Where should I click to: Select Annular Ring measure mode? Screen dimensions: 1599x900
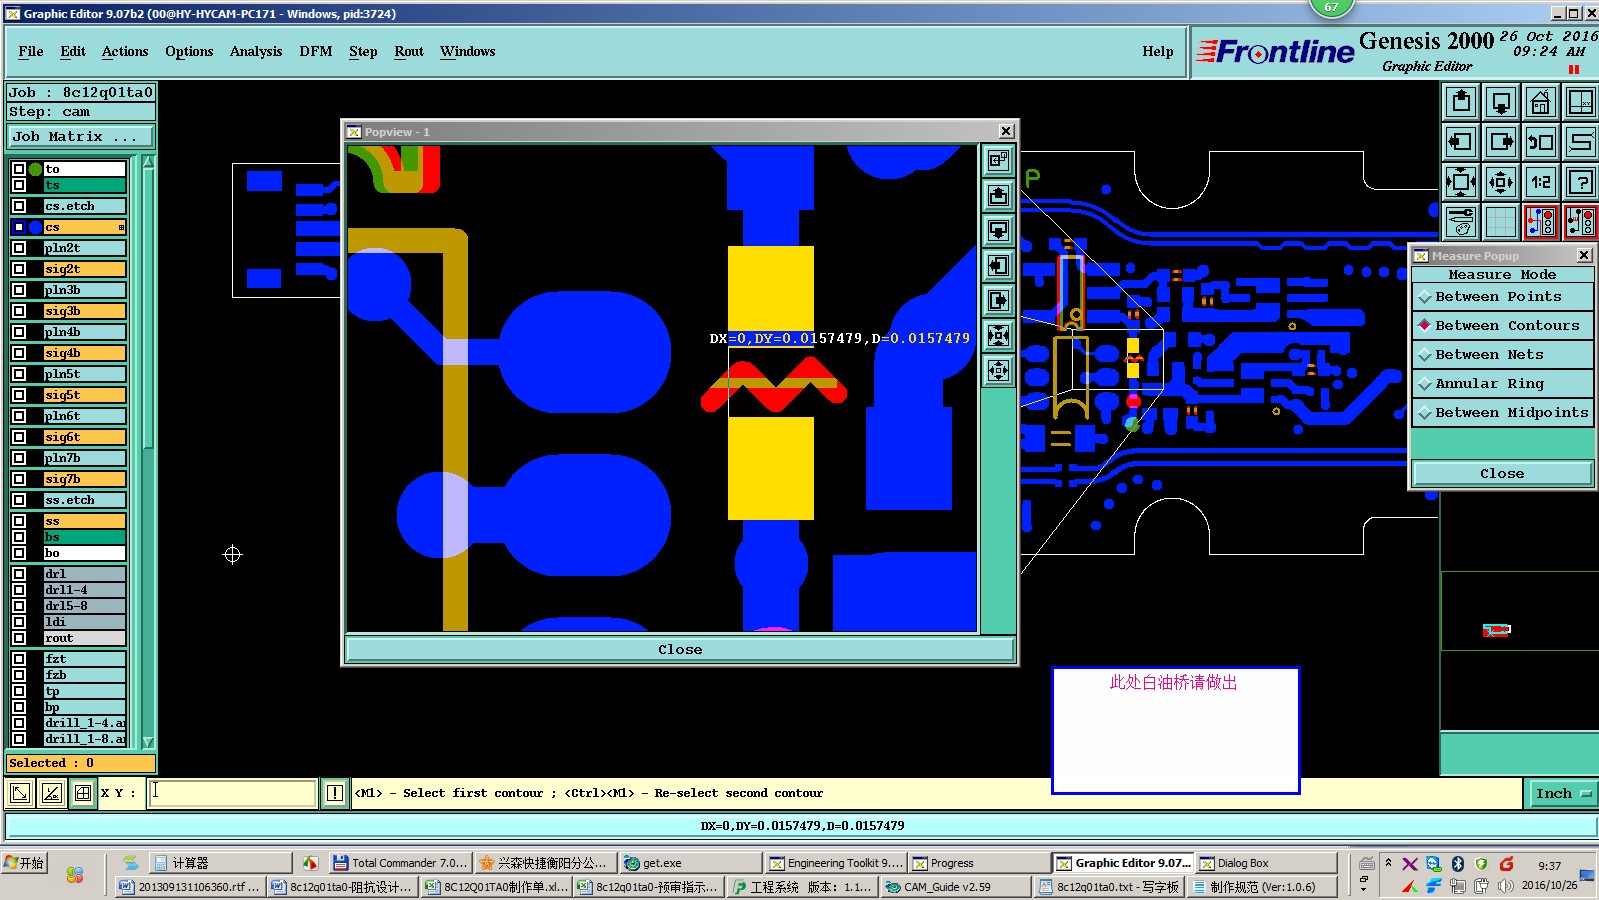click(1501, 384)
